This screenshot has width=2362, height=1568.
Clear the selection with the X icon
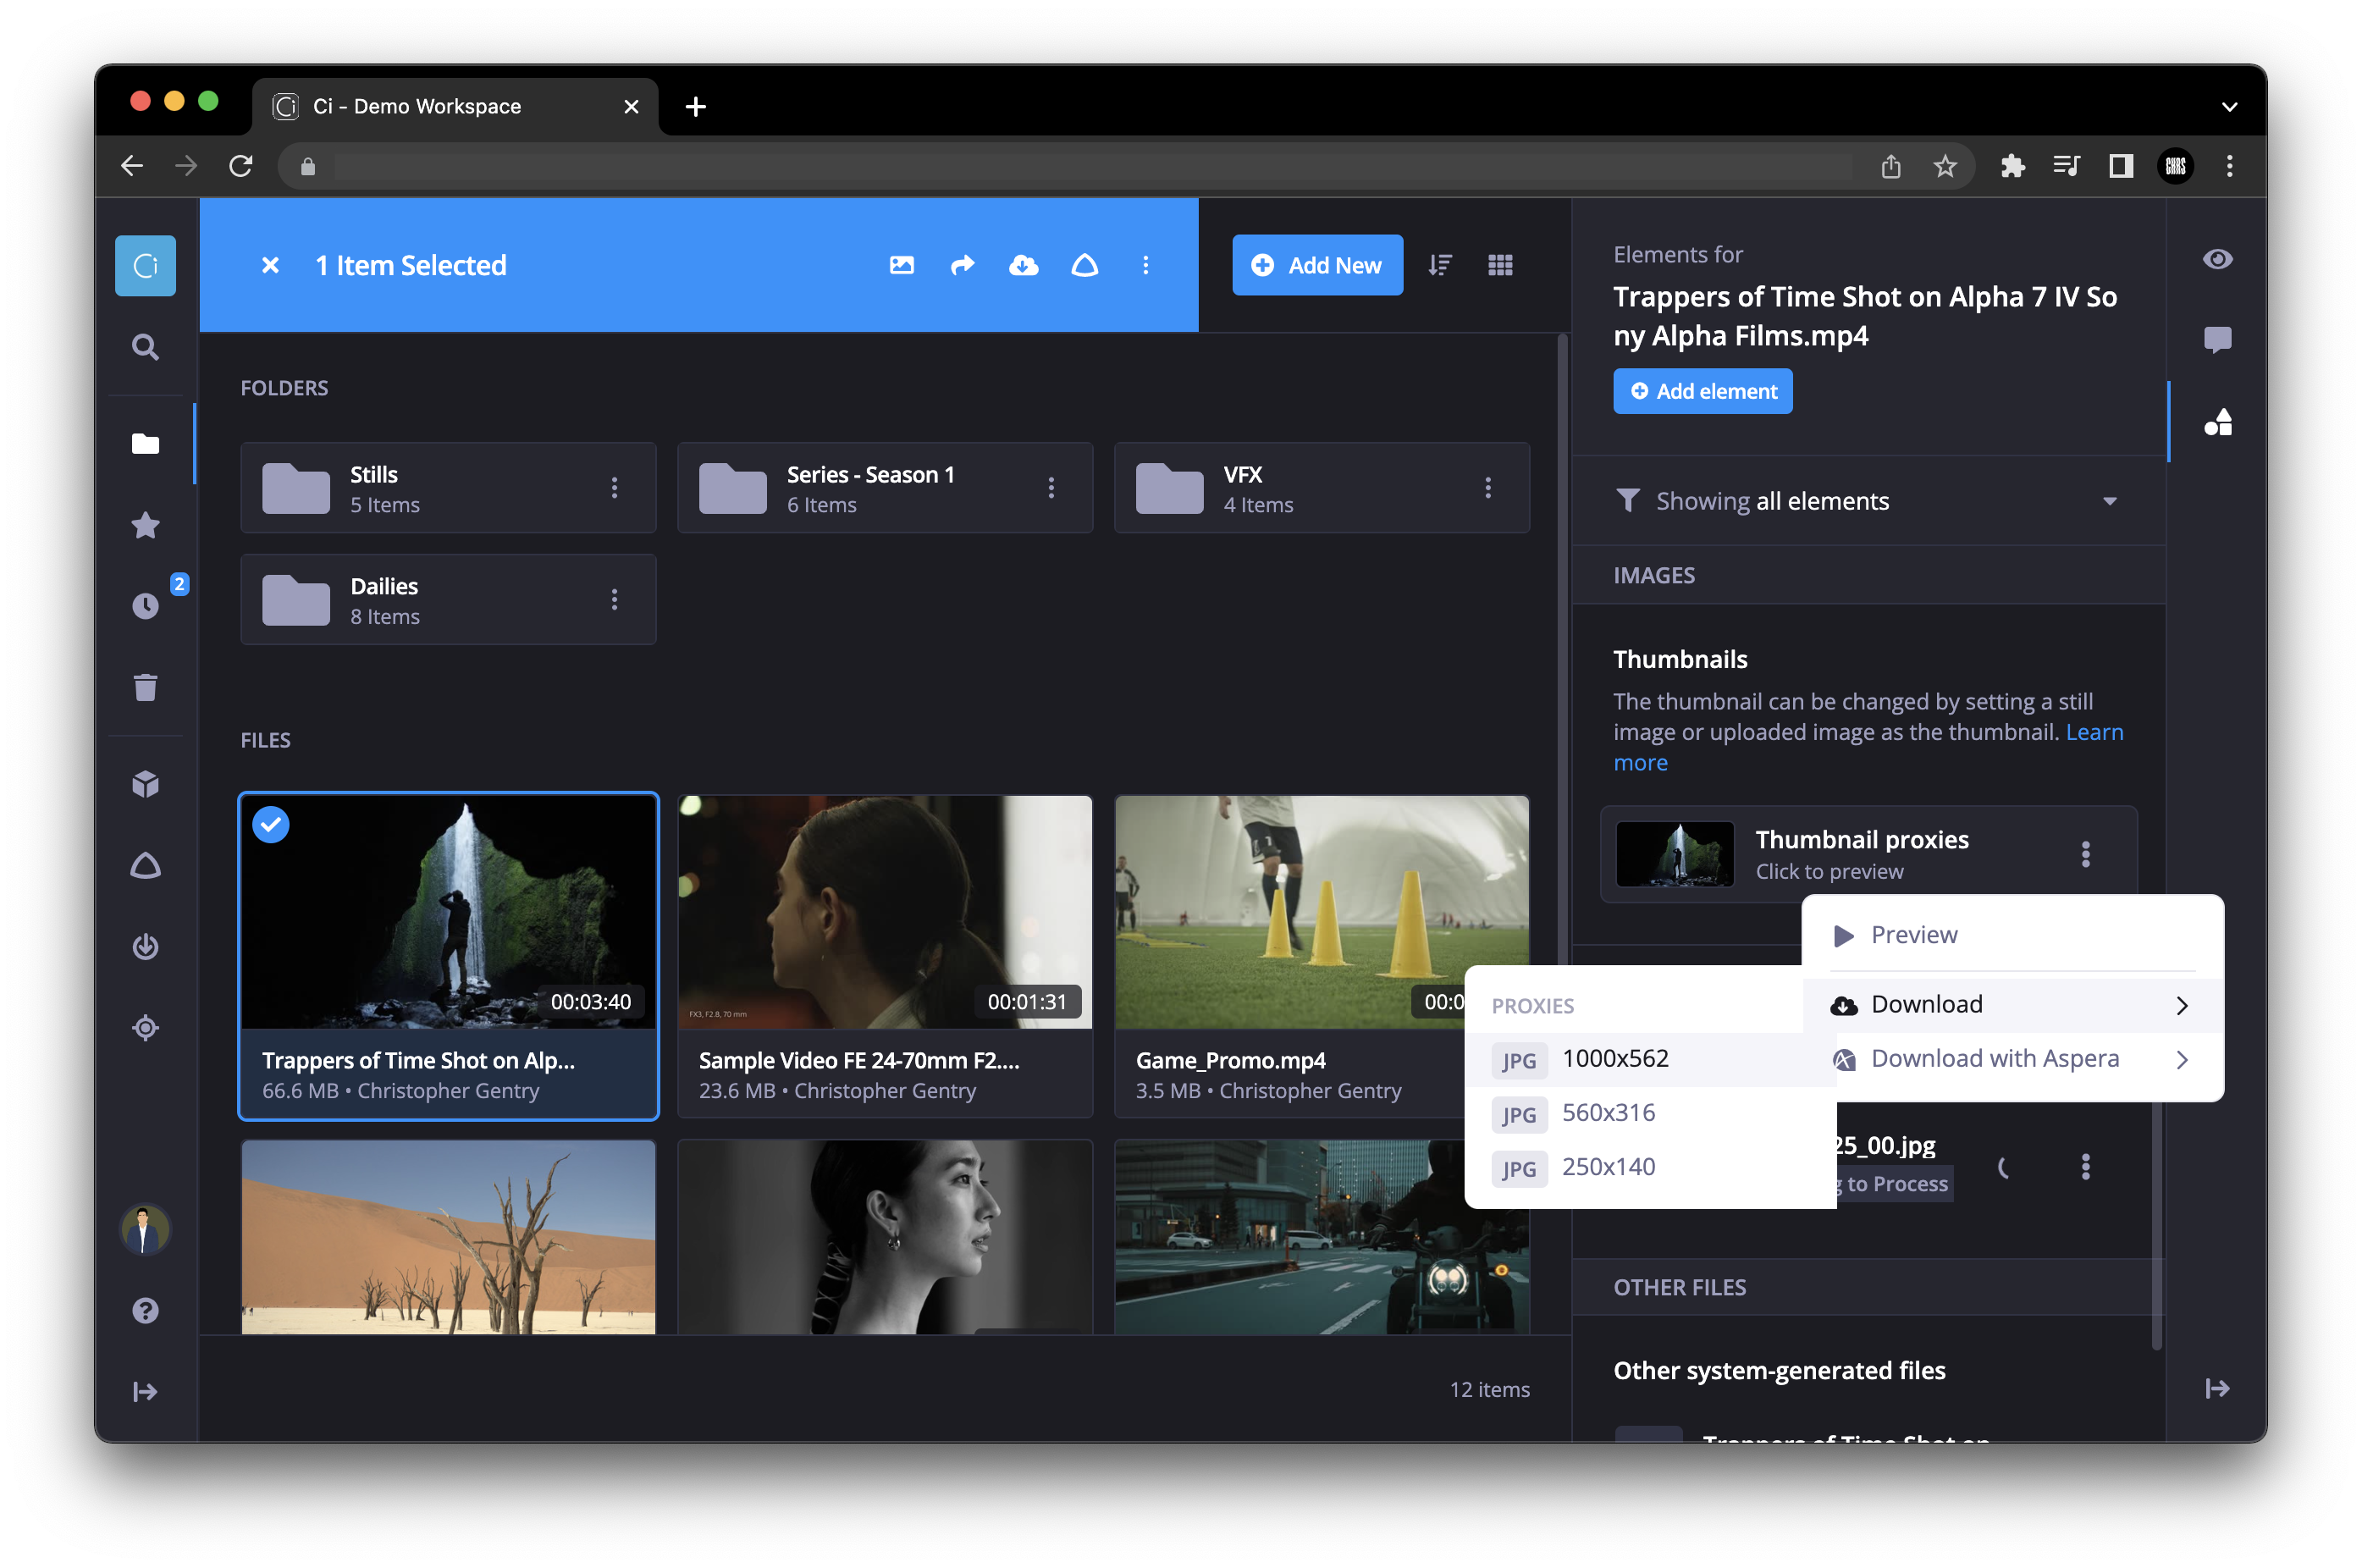pos(270,265)
